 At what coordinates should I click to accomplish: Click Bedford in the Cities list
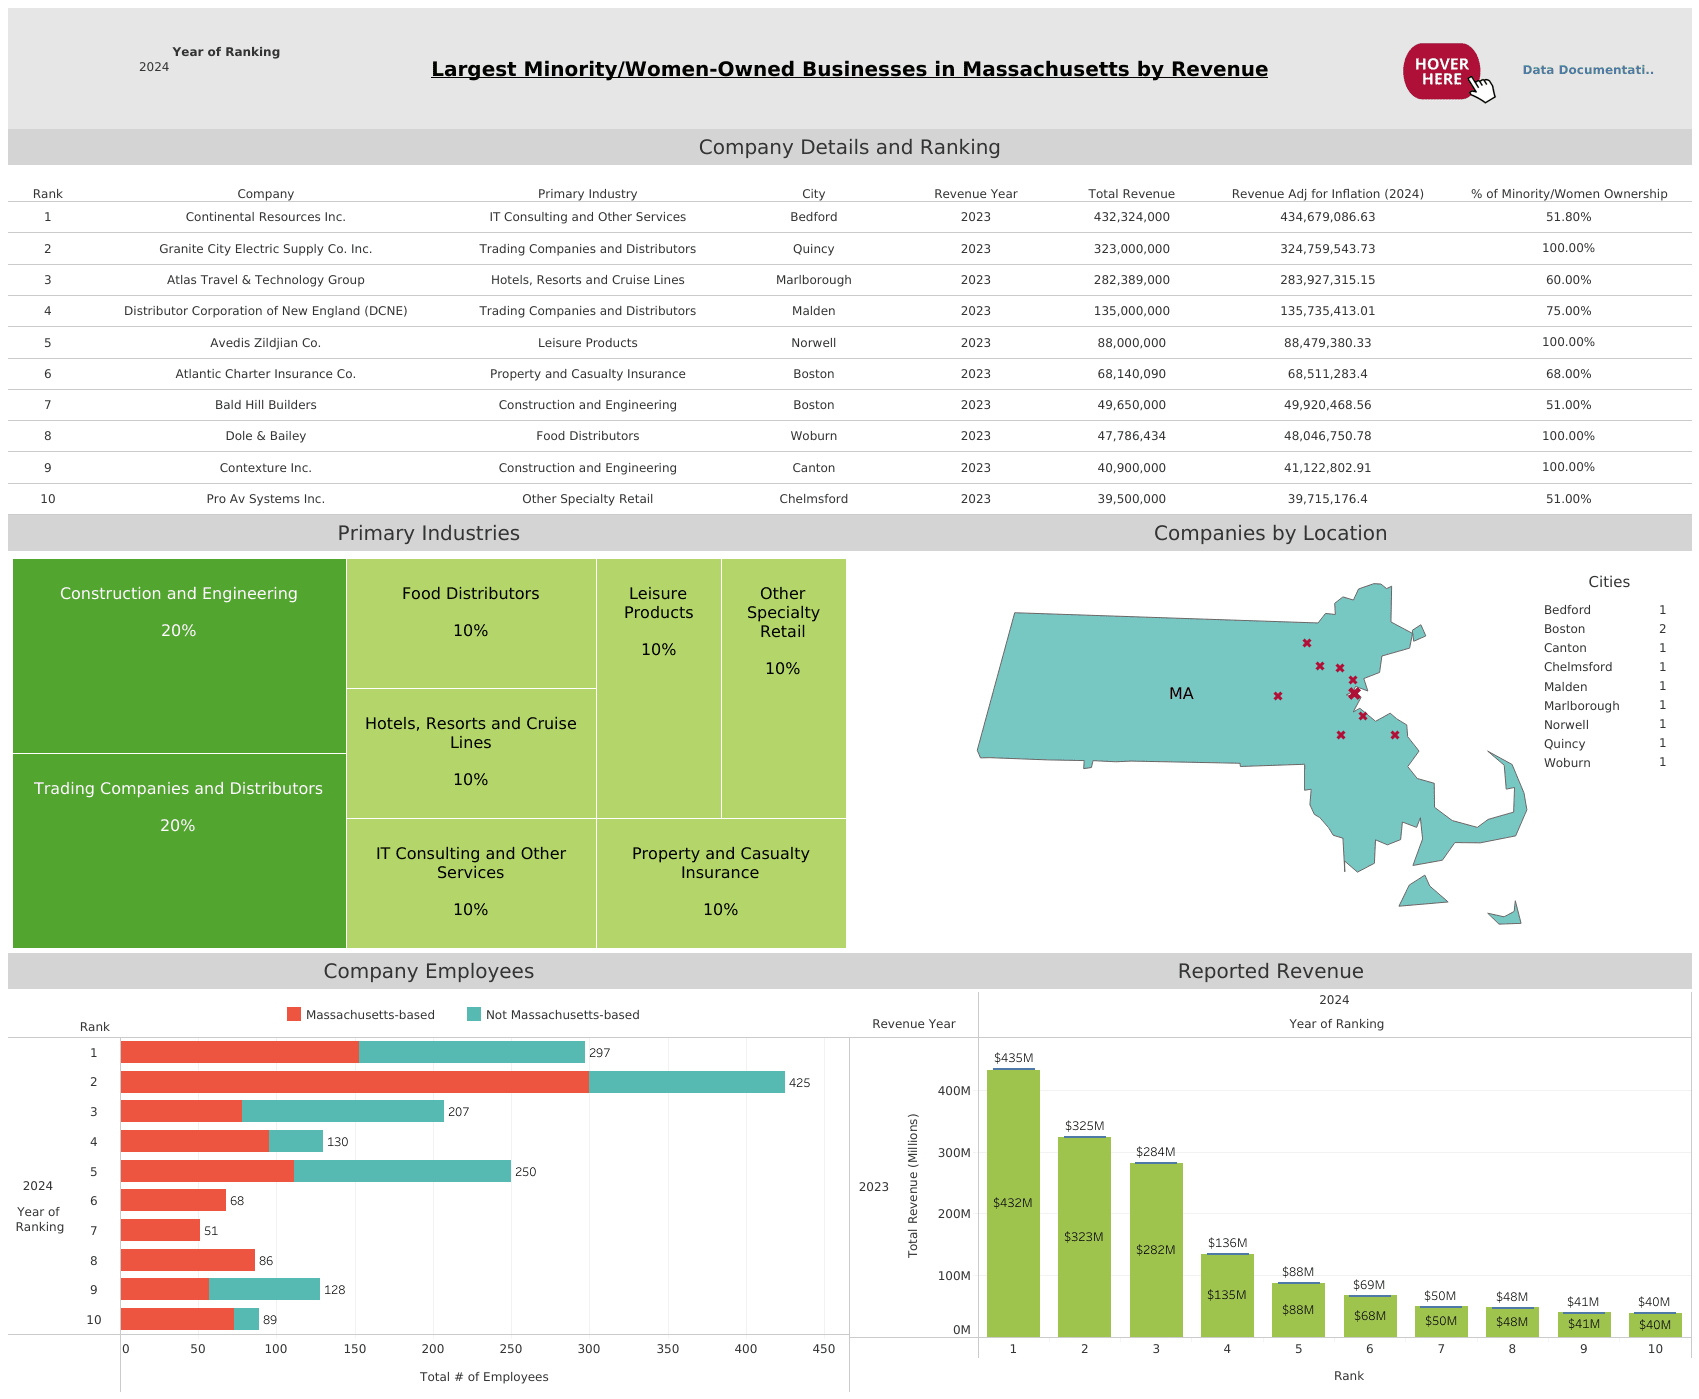[x=1567, y=610]
